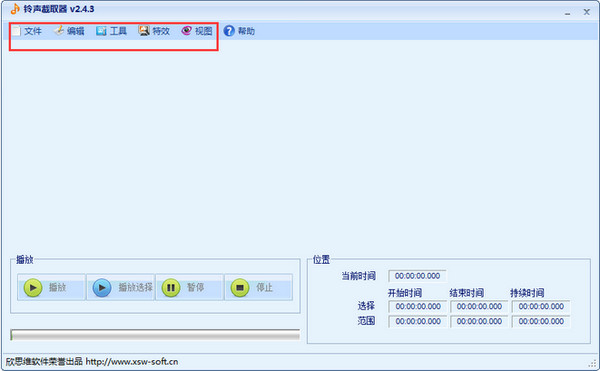
Task: Open the 帮助 (Help) menu
Action: [x=239, y=31]
